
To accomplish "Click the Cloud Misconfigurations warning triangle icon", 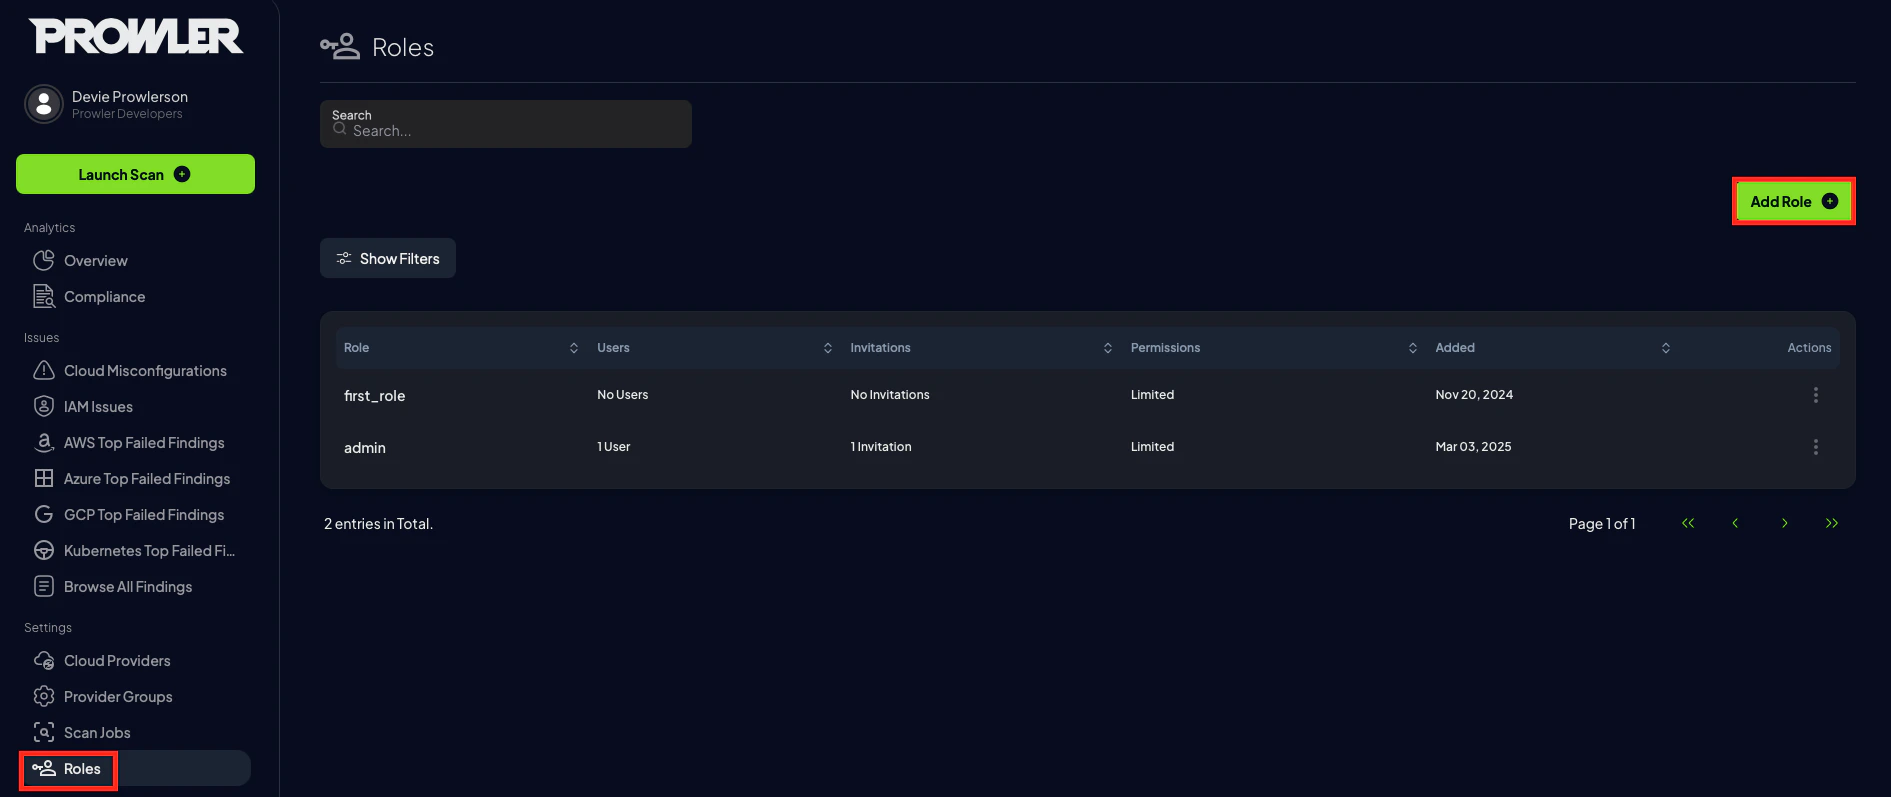I will (x=44, y=370).
